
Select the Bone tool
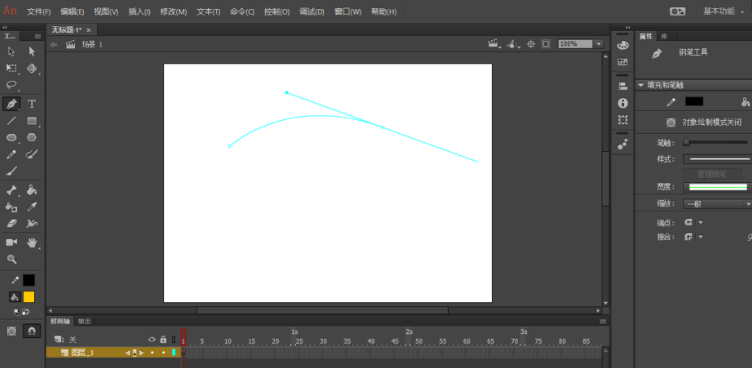click(x=12, y=190)
